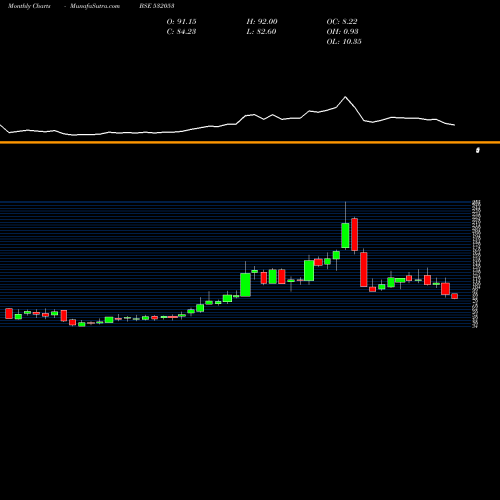Click the last red candlestick on the right
The height and width of the screenshot is (500, 500).
point(455,296)
